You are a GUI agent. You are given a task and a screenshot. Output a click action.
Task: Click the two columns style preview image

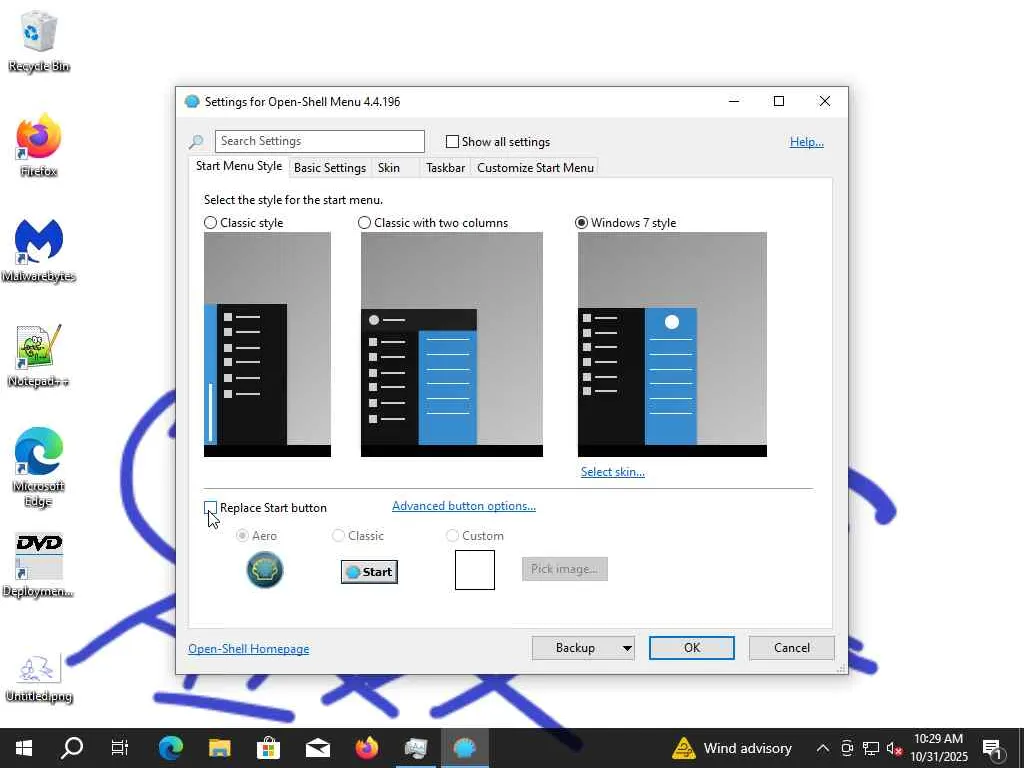(x=452, y=344)
